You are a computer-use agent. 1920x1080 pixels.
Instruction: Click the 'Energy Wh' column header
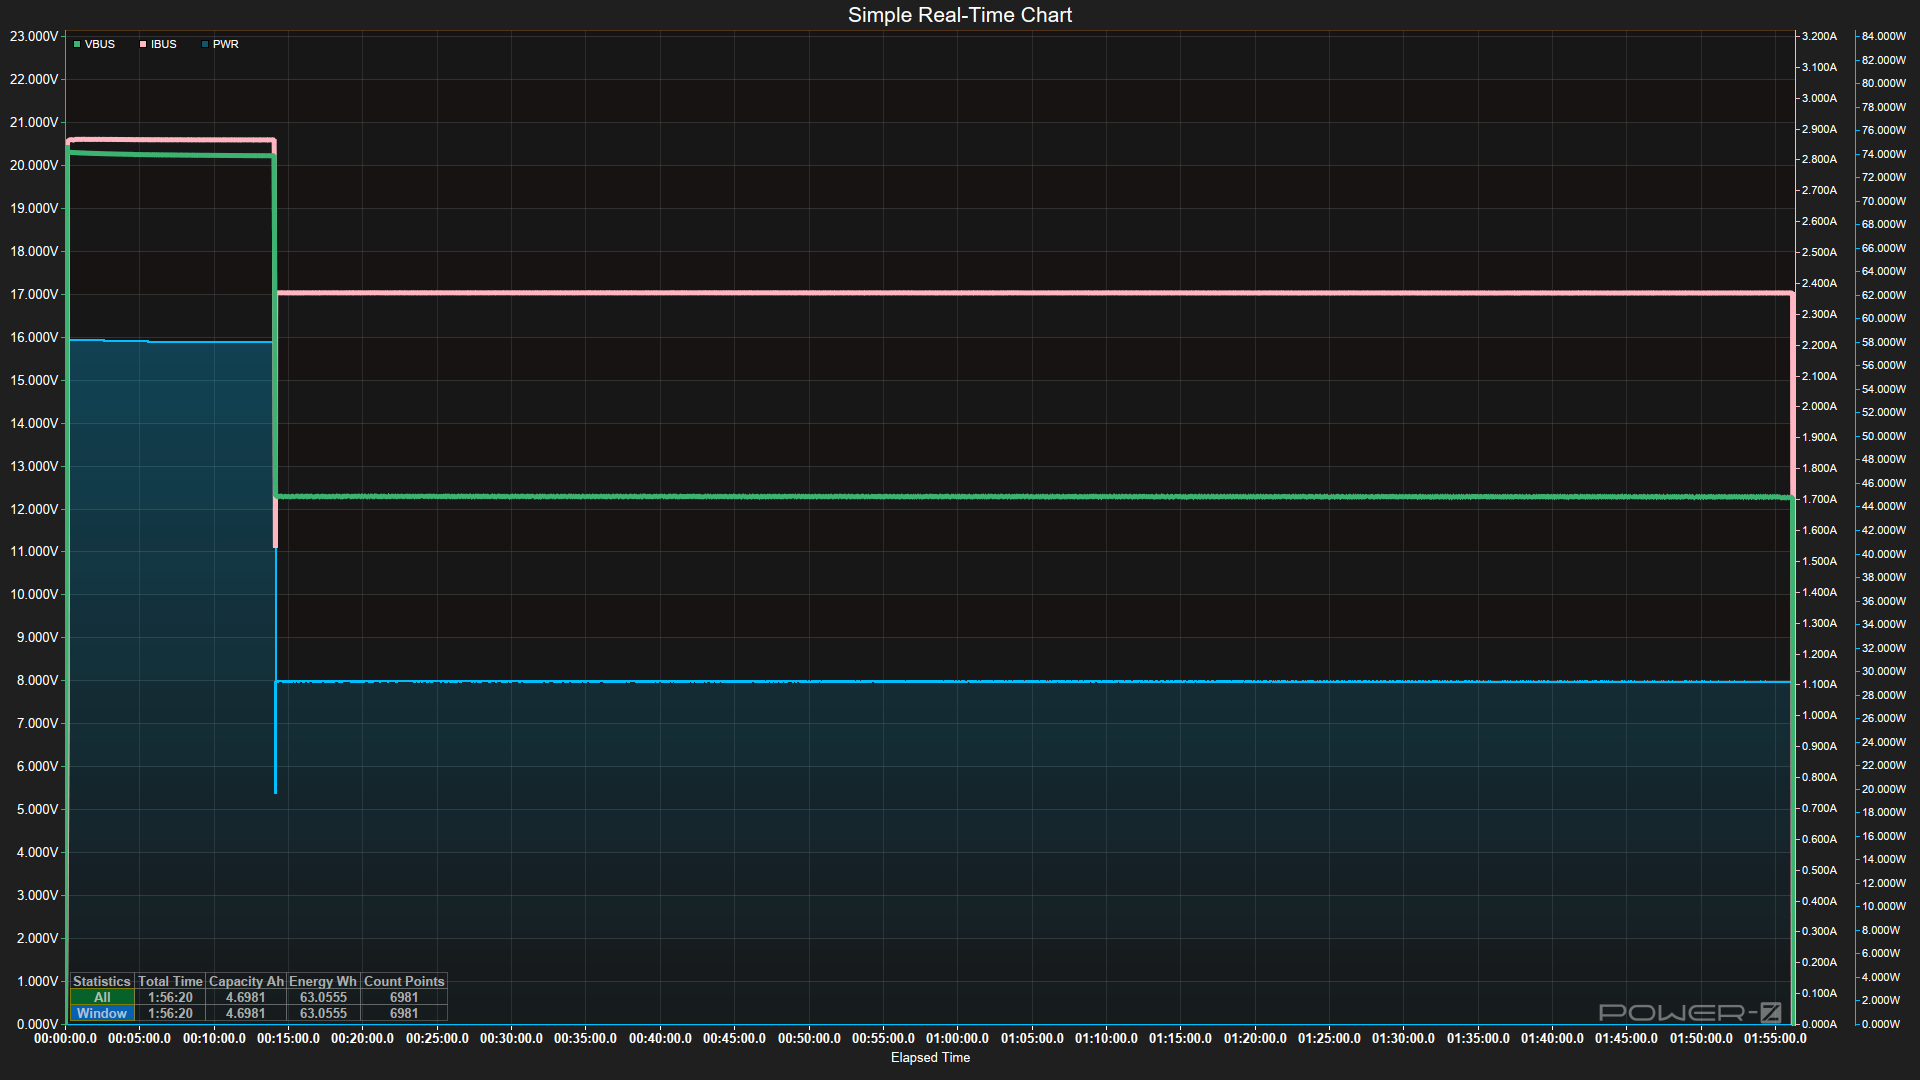[x=323, y=981]
